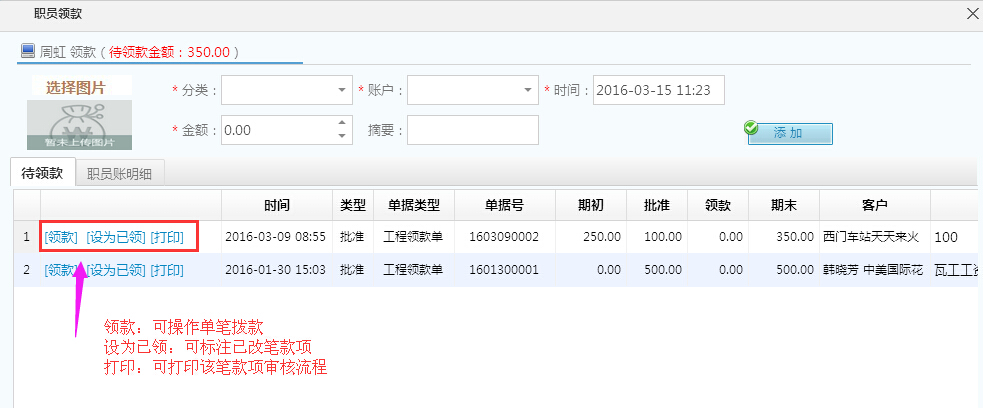Click the 添加 button to add entry
Screen dimensions: 983x408
(789, 133)
